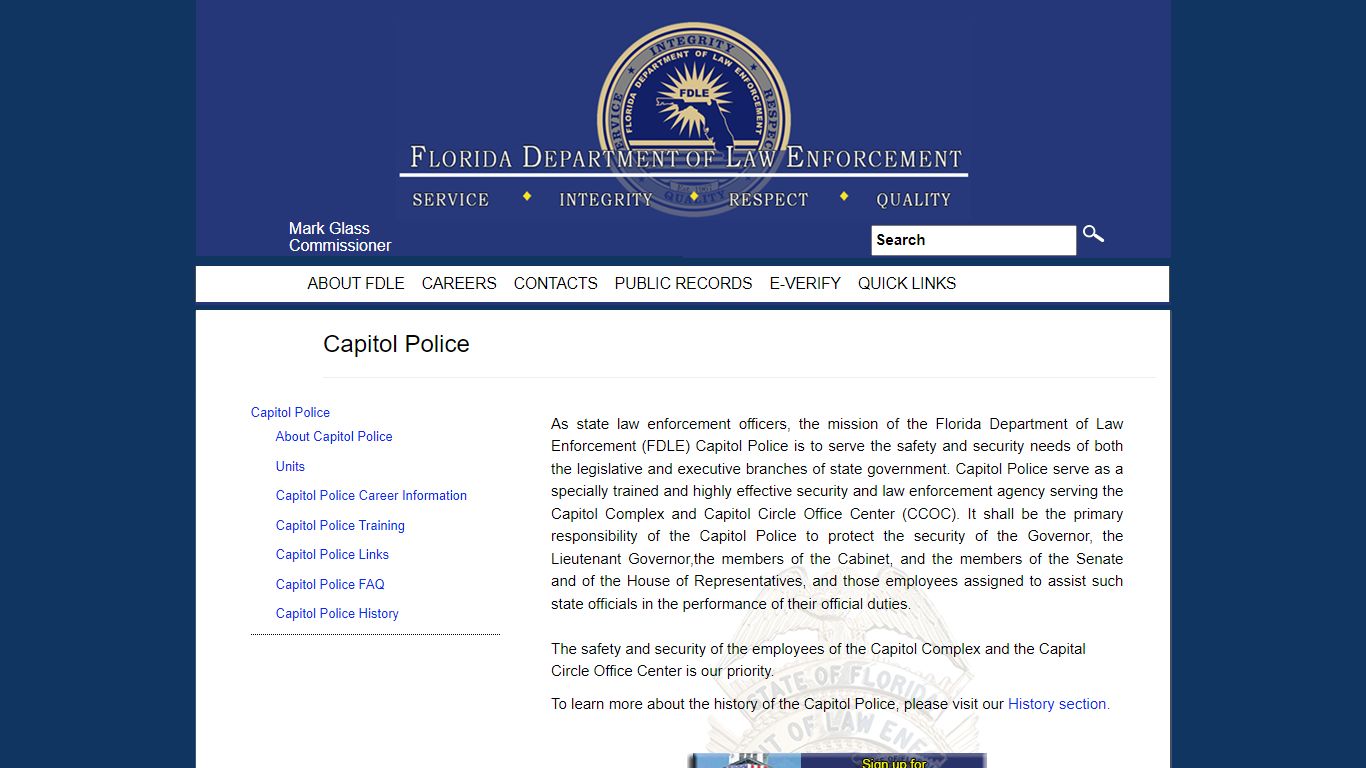Click the FDLE seal logo in header
1366x768 pixels.
click(x=693, y=119)
